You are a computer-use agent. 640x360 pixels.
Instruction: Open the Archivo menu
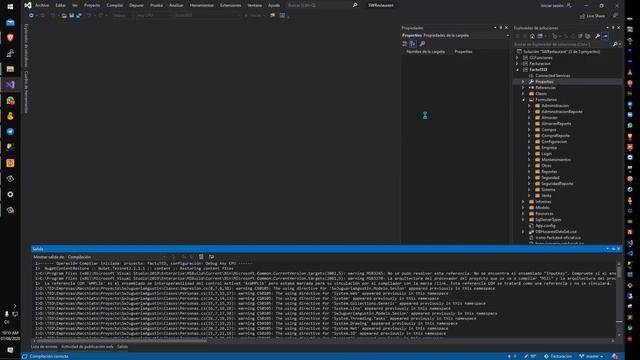click(42, 5)
